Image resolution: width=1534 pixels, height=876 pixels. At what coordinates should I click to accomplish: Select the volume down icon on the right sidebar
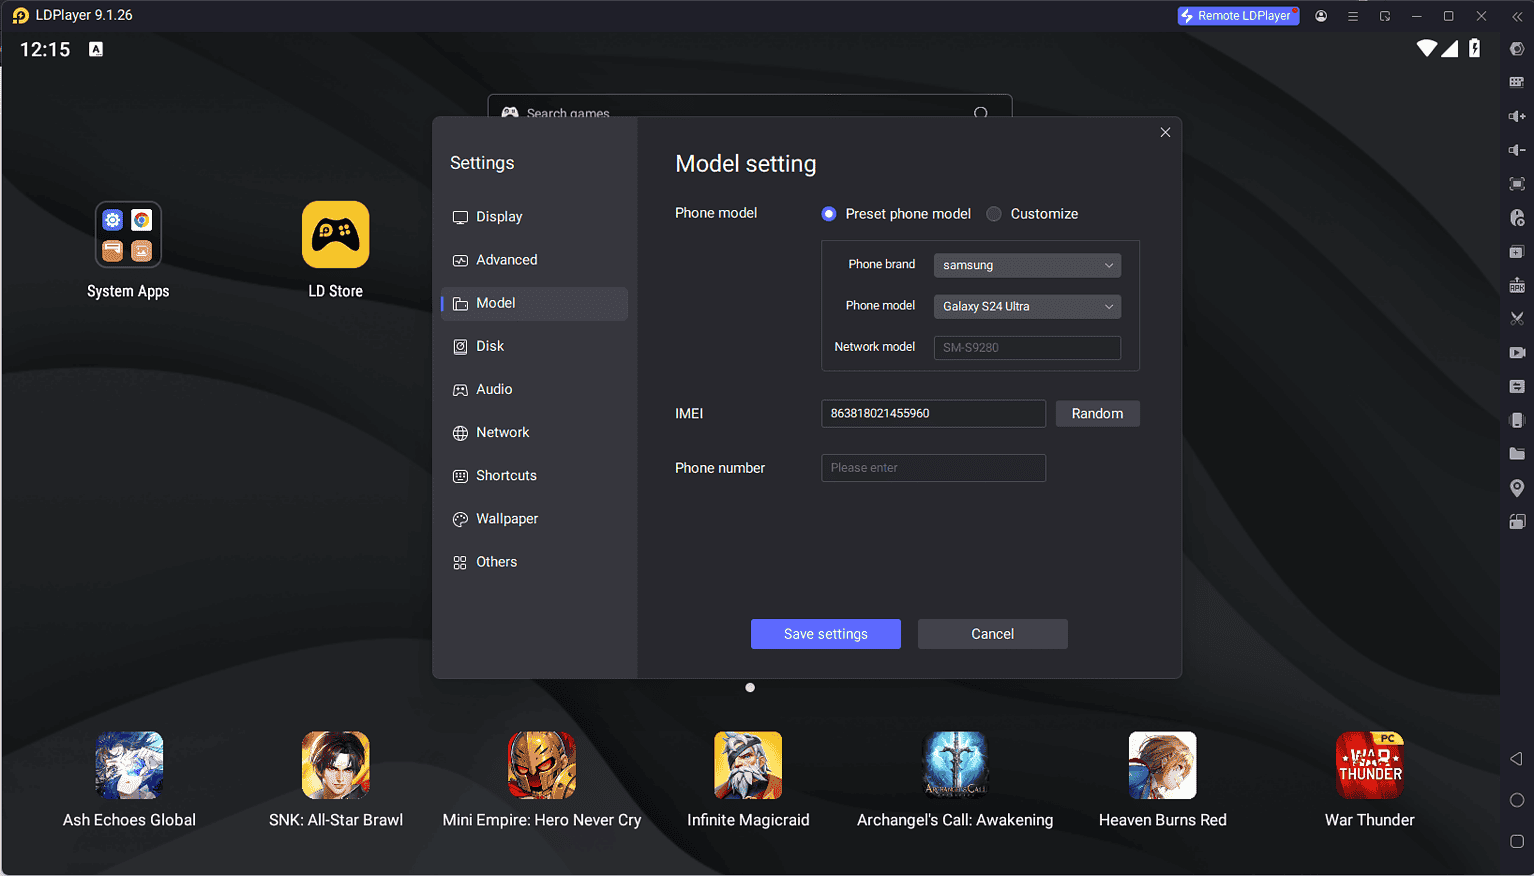click(1517, 150)
